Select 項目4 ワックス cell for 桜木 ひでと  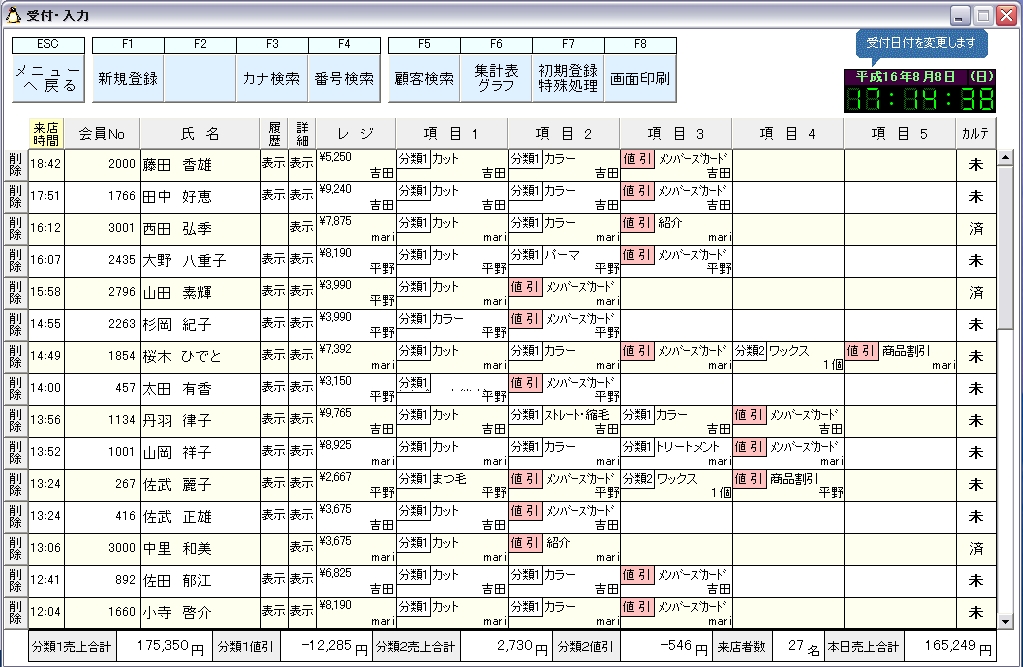click(787, 357)
